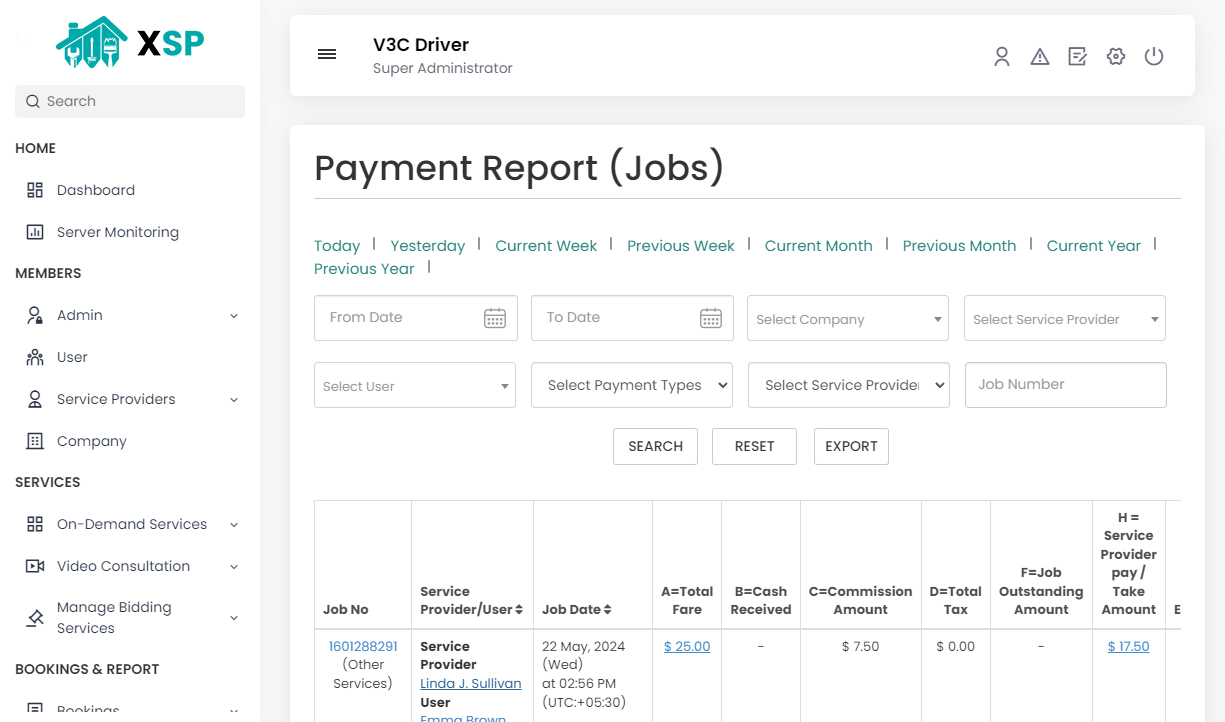Click the search magnifier in sidebar search box
1225x722 pixels.
32,101
